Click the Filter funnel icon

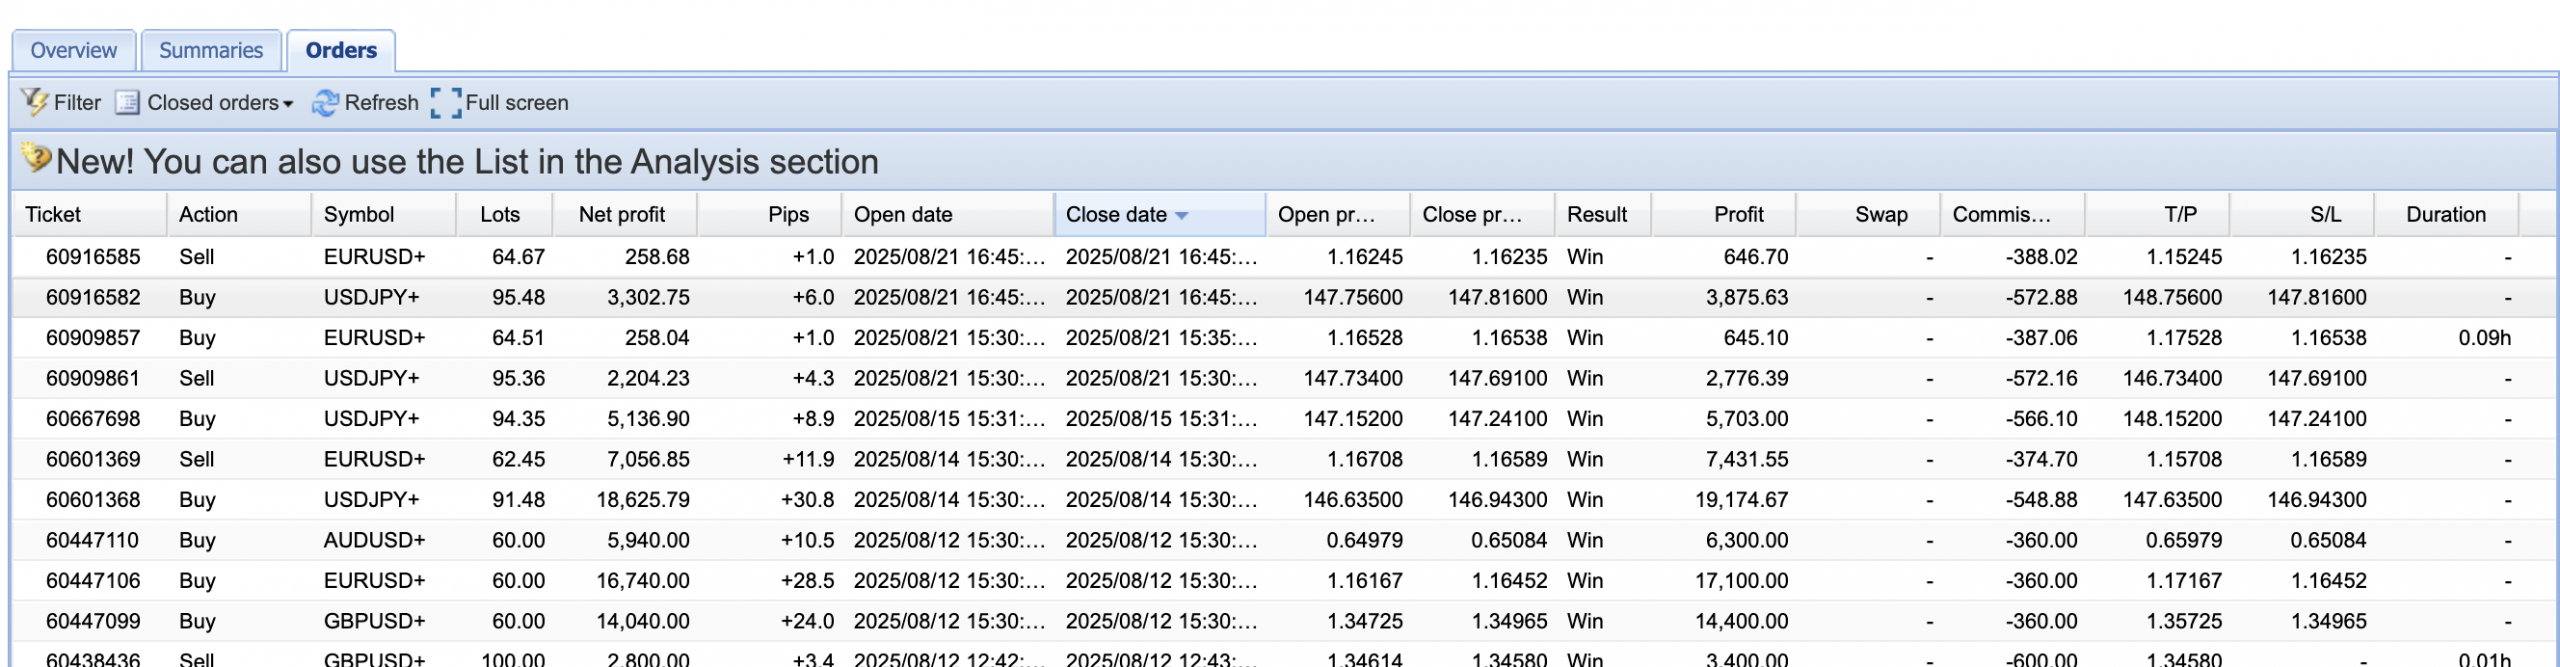tap(35, 102)
